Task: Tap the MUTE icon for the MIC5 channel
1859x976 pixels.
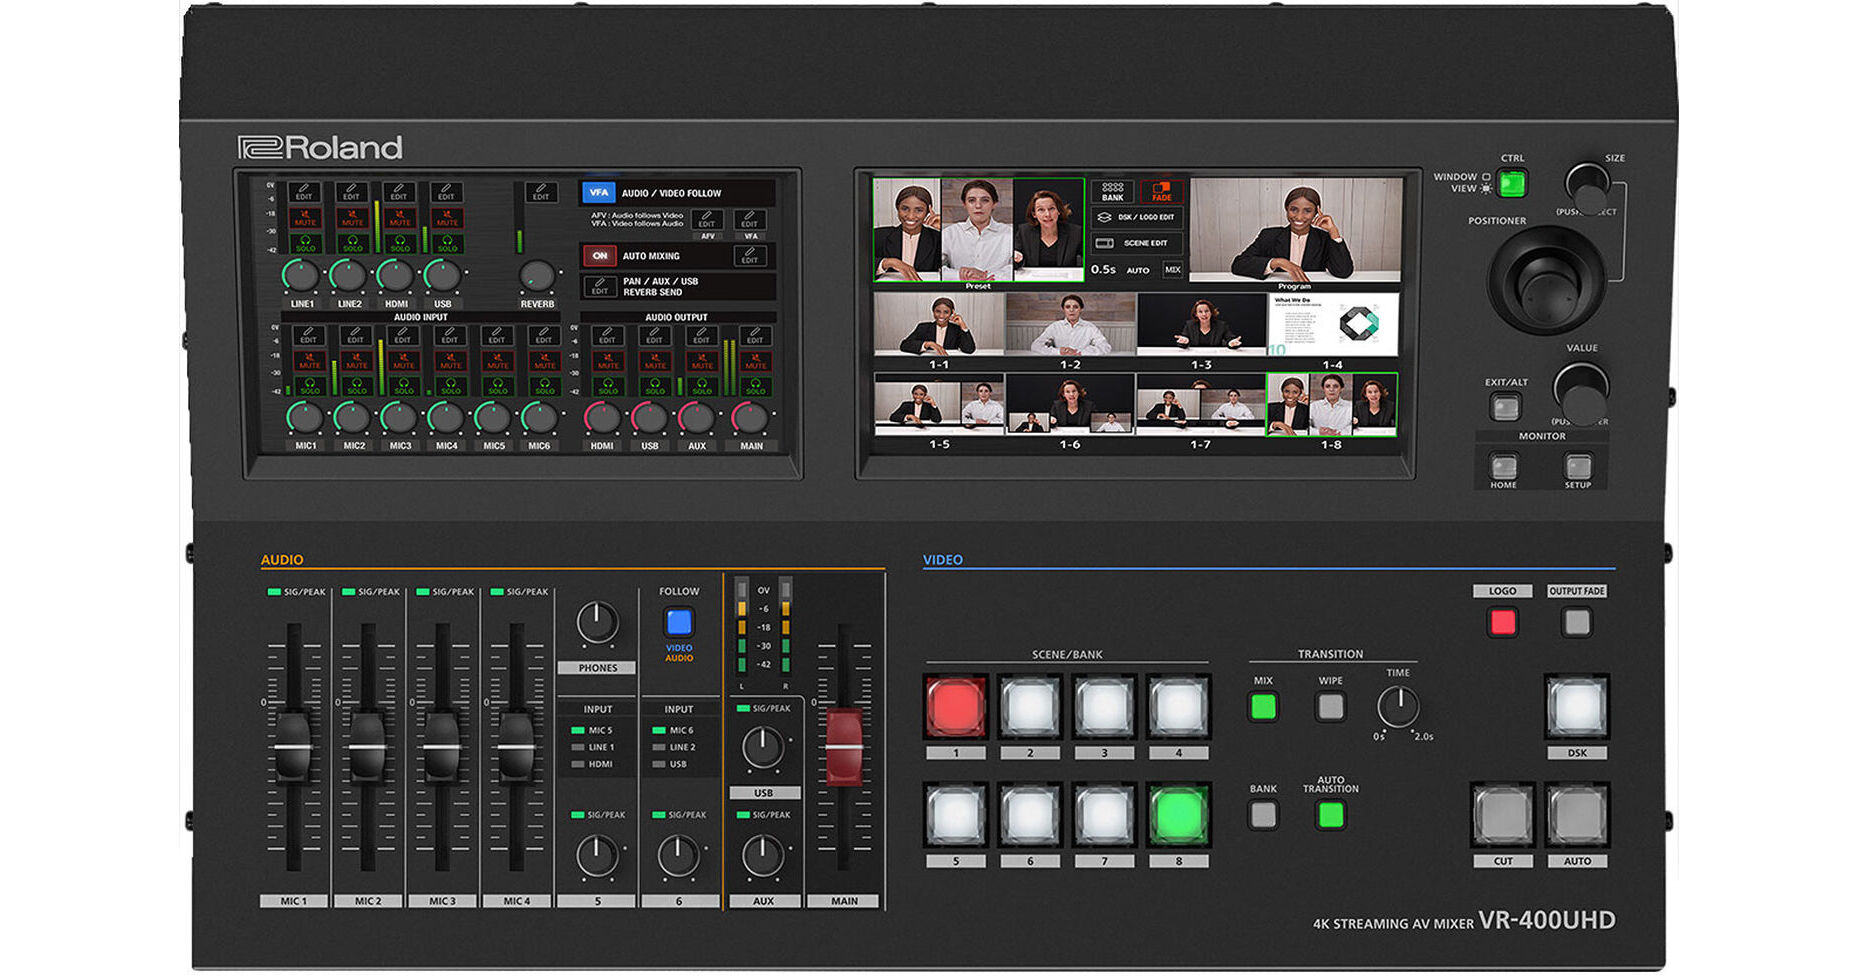Action: coord(497,360)
